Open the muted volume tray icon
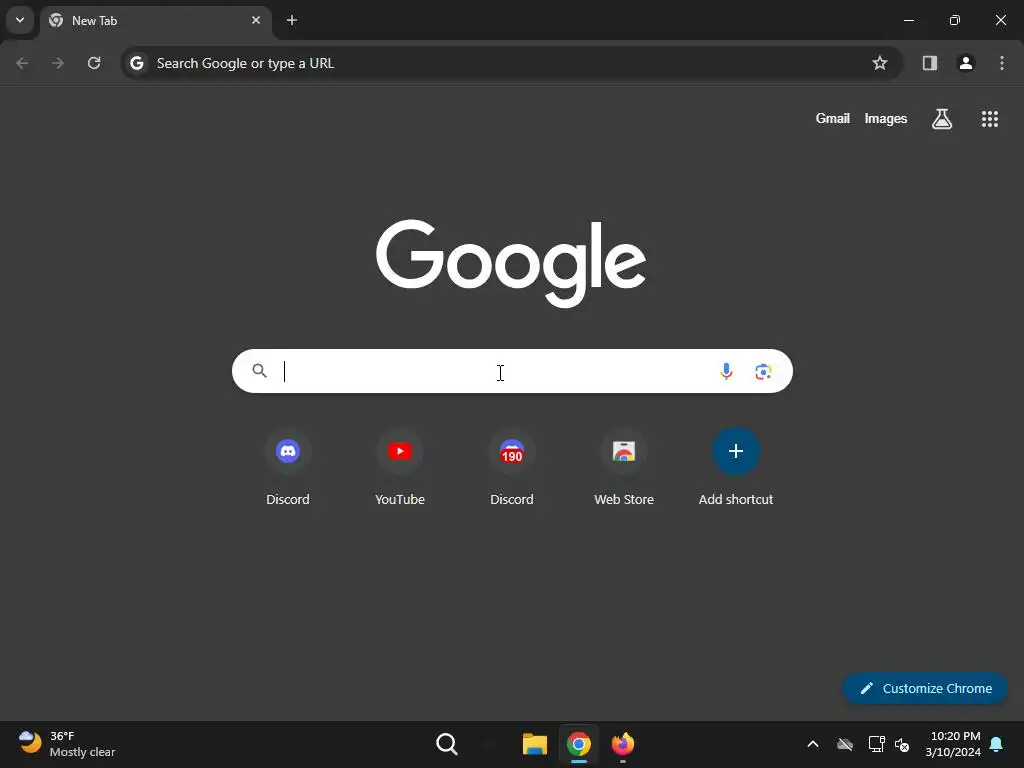Image resolution: width=1024 pixels, height=768 pixels. (903, 744)
